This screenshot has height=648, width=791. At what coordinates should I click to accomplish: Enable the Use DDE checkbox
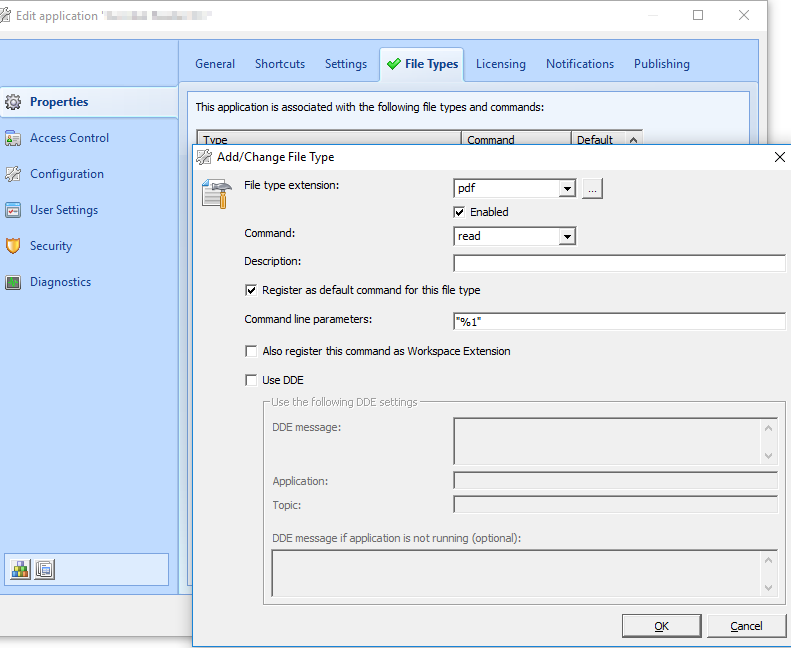click(x=251, y=380)
